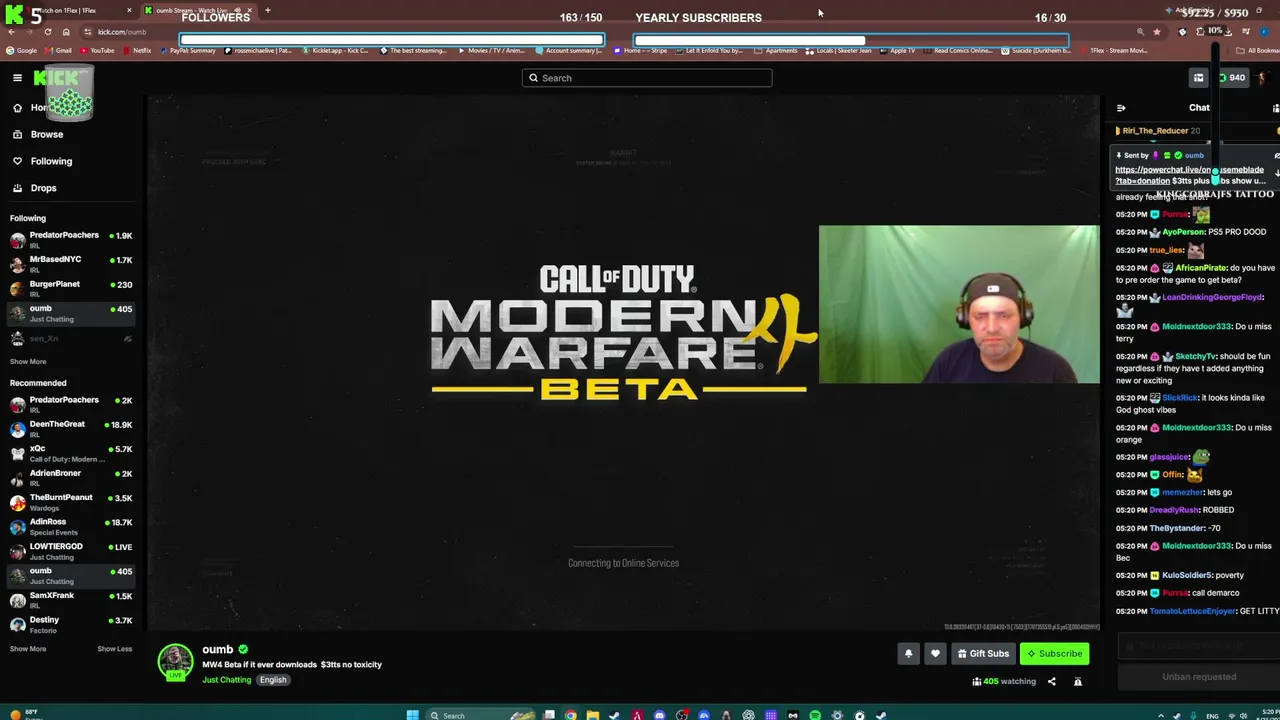Click the 405 watching viewer count
This screenshot has height=720, width=1280.
pyautogui.click(x=1004, y=682)
